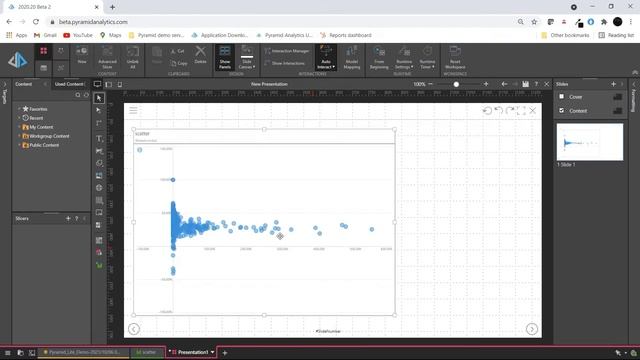Increase zoom with the plus button
Image resolution: width=640 pixels, height=360 pixels.
point(486,84)
